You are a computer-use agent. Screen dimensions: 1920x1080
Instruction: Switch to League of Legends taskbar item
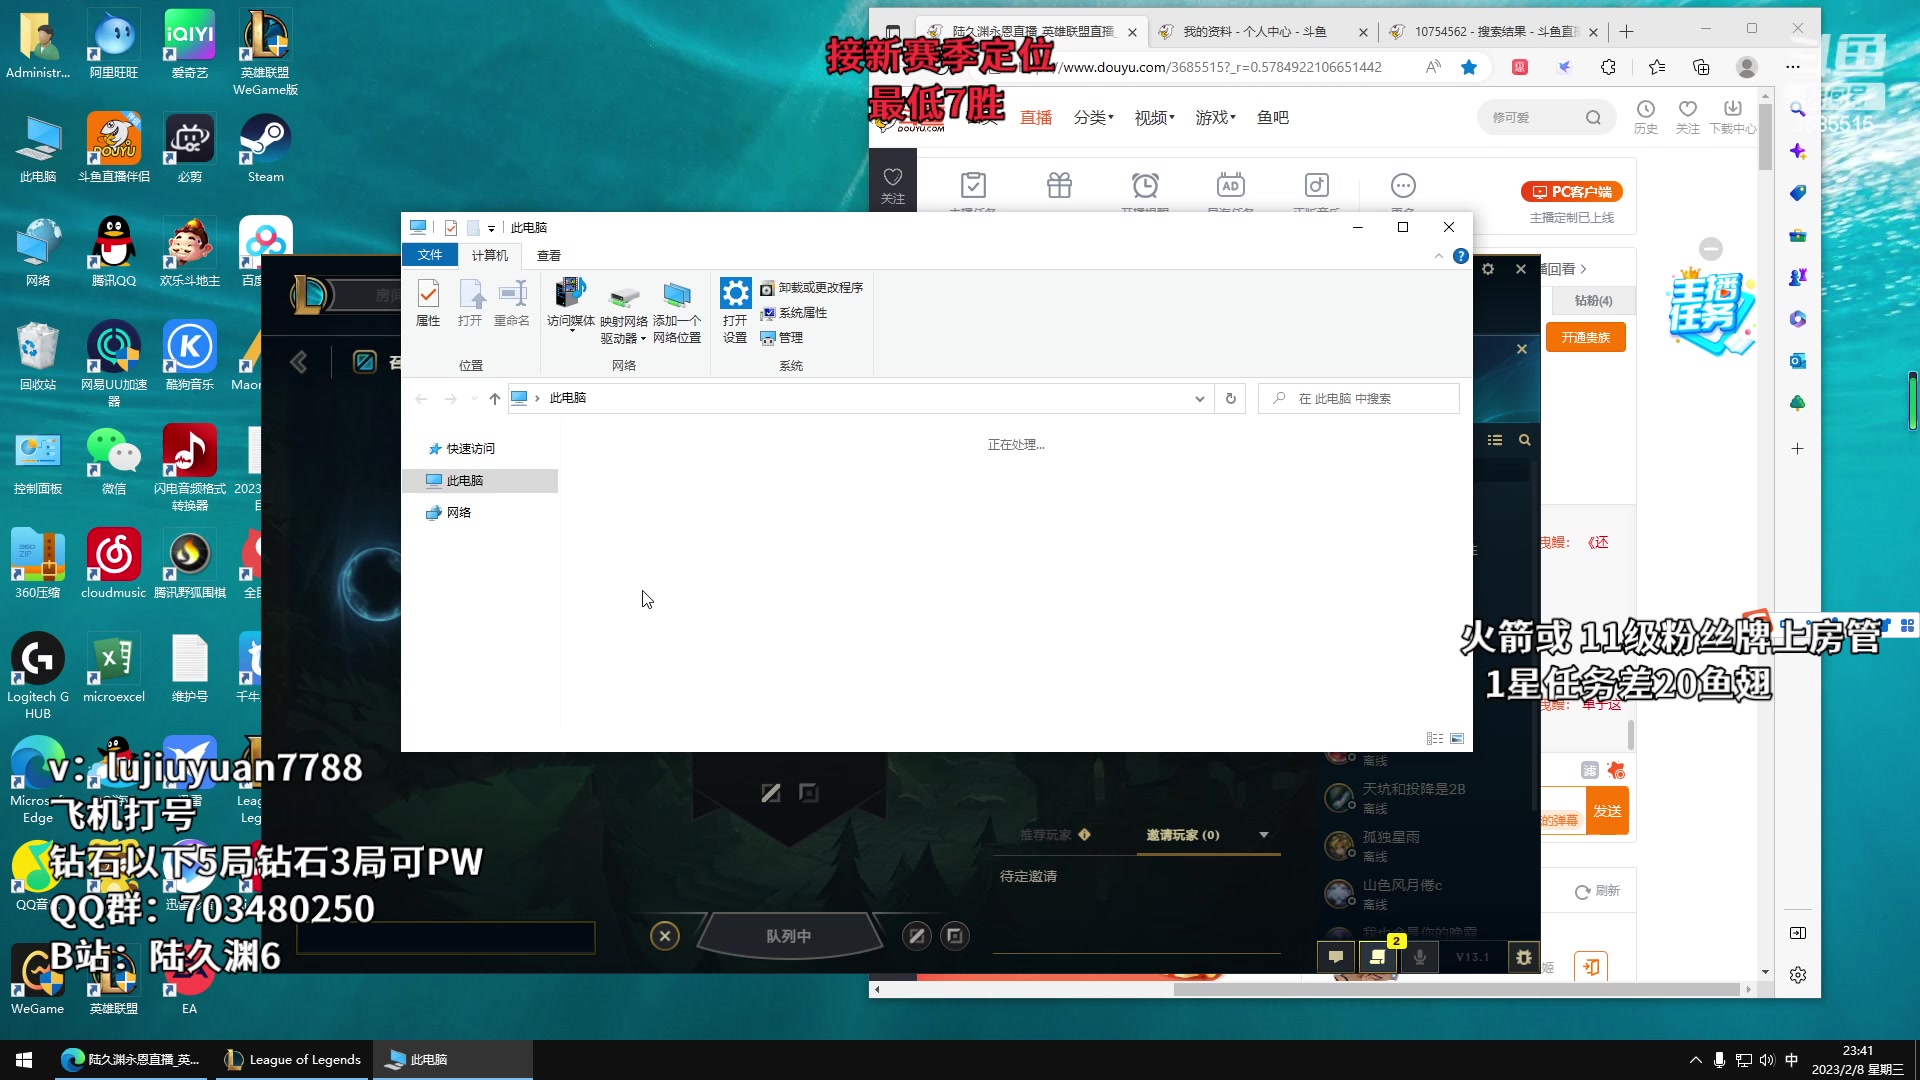[x=293, y=1060]
